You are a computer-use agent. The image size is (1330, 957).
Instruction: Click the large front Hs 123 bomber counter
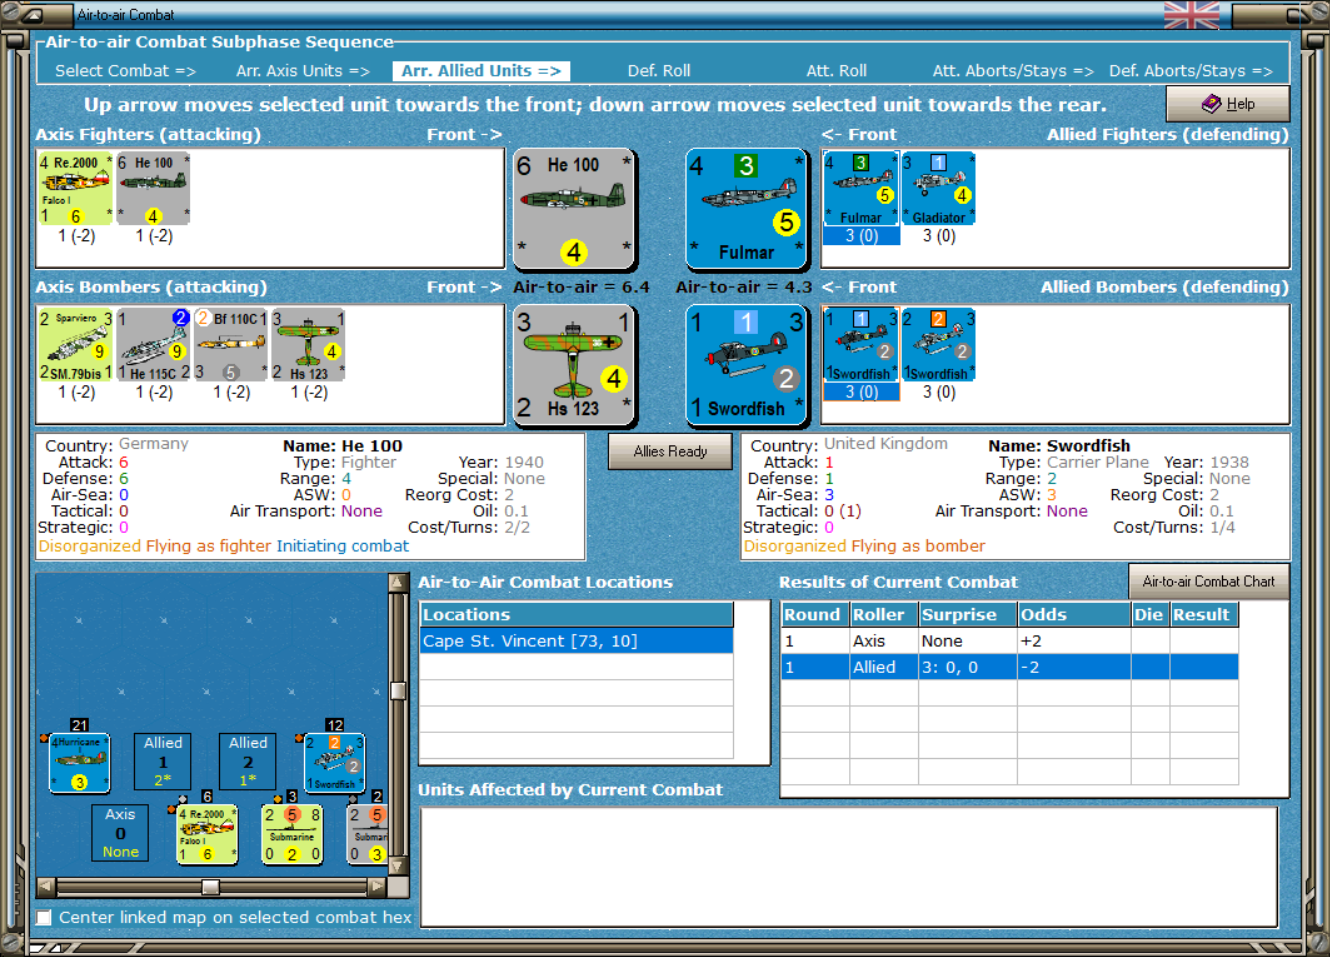(575, 366)
